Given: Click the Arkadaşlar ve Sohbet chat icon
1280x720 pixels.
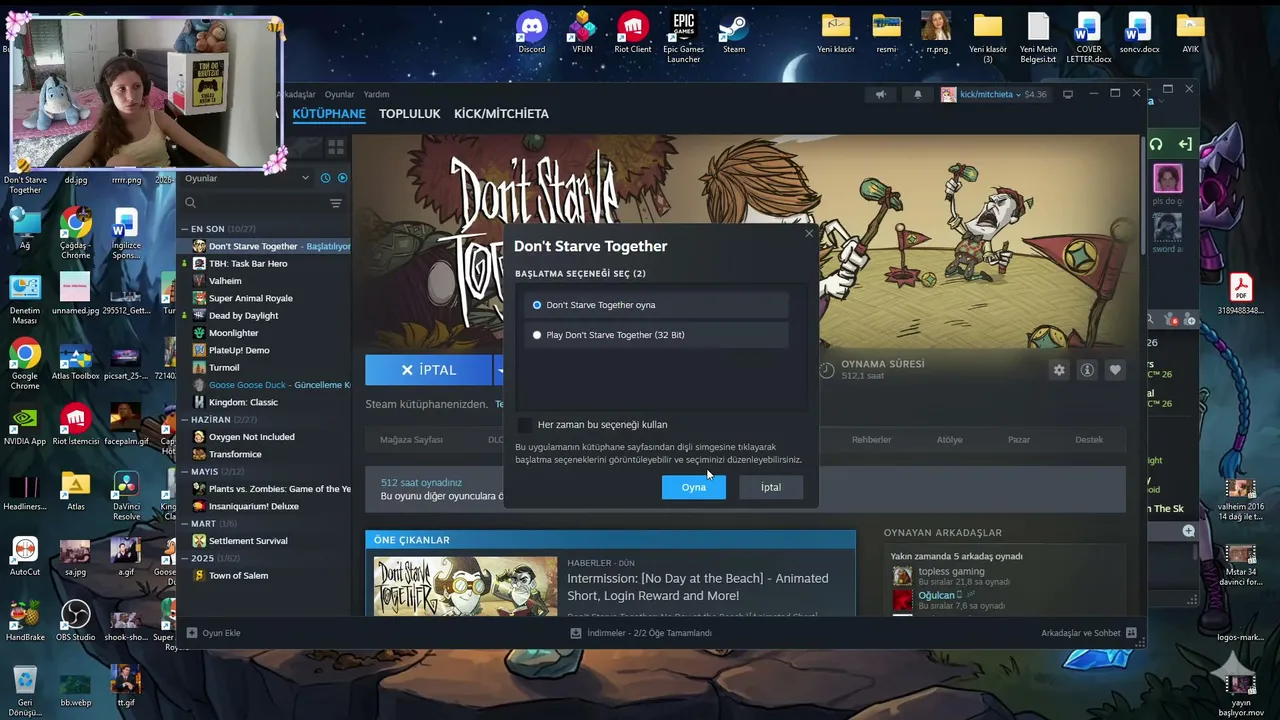Looking at the screenshot, I should [x=1131, y=633].
